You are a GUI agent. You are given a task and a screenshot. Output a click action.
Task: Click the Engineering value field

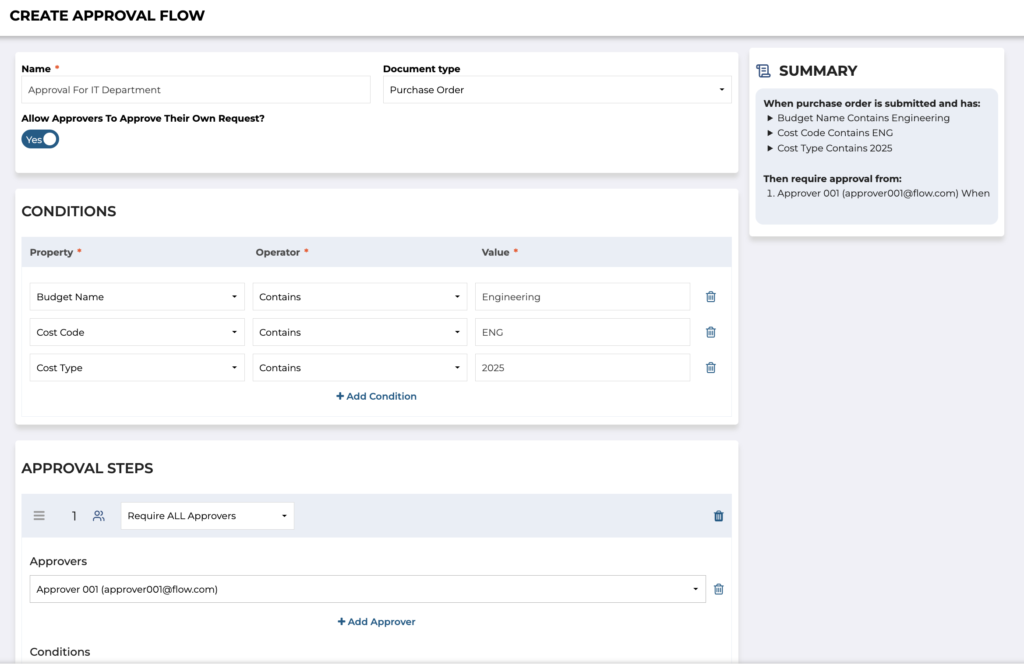(582, 297)
